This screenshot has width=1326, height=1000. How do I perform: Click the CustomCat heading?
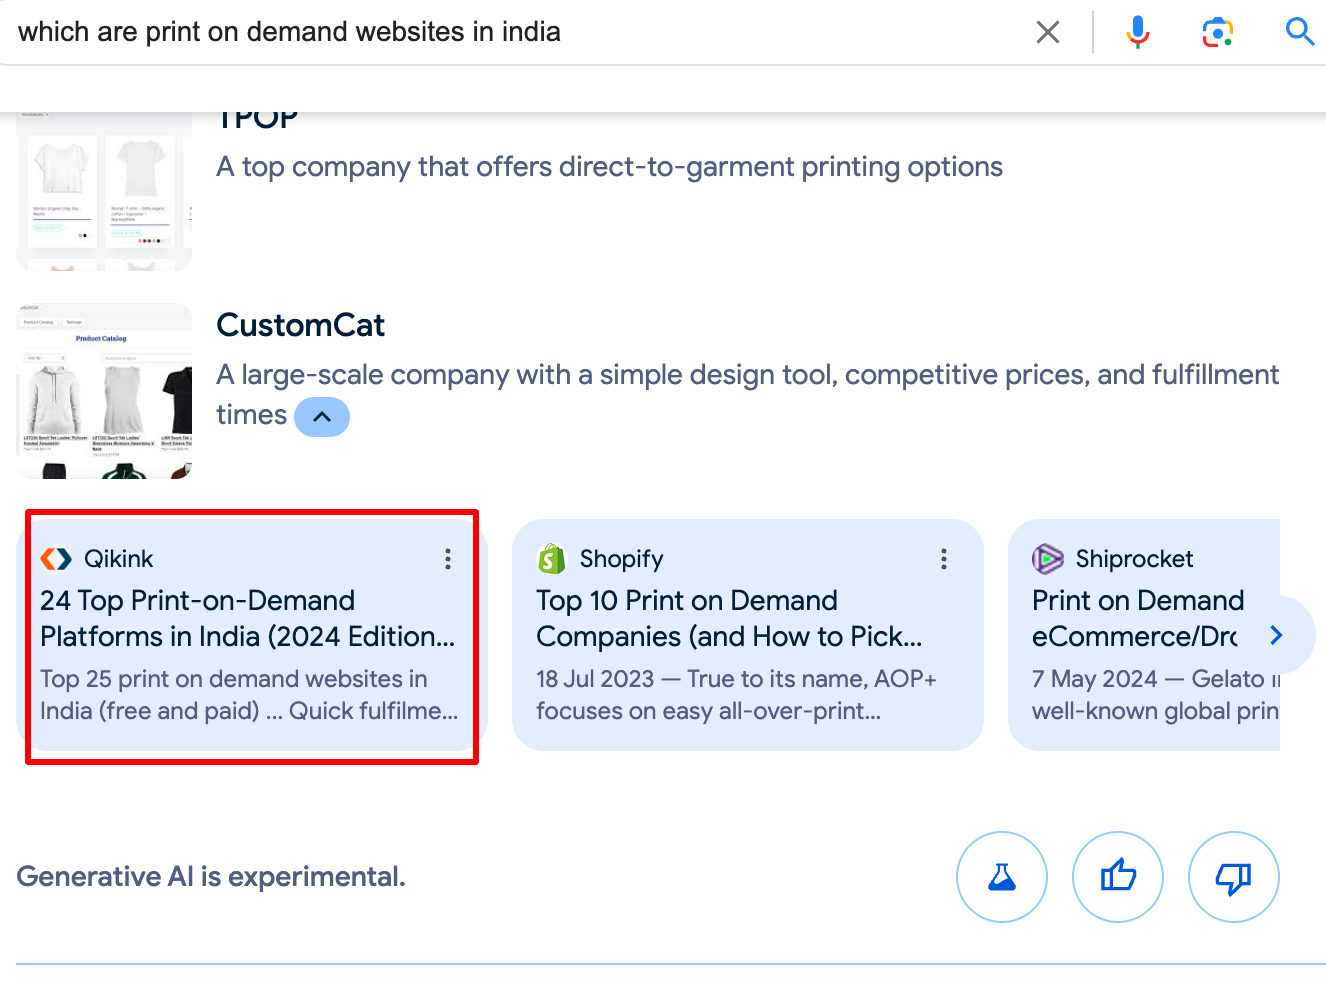[300, 325]
